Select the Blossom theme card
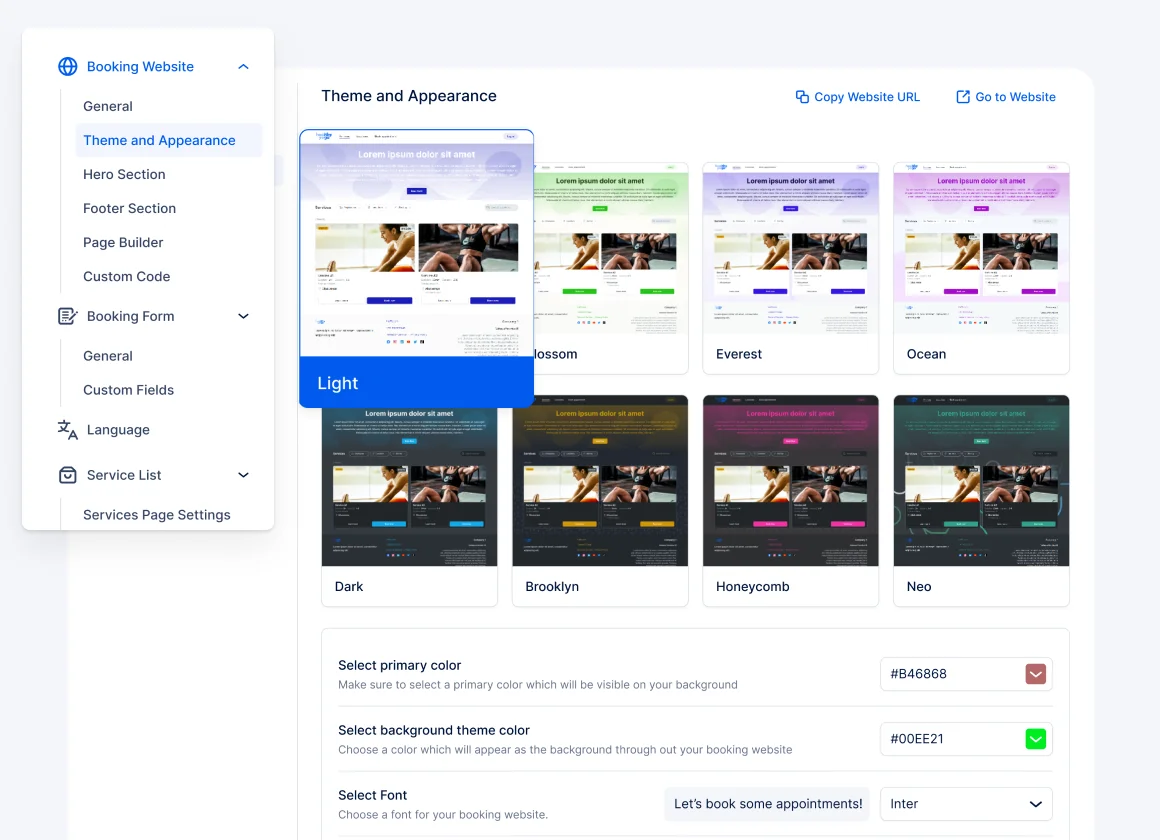 [x=610, y=268]
